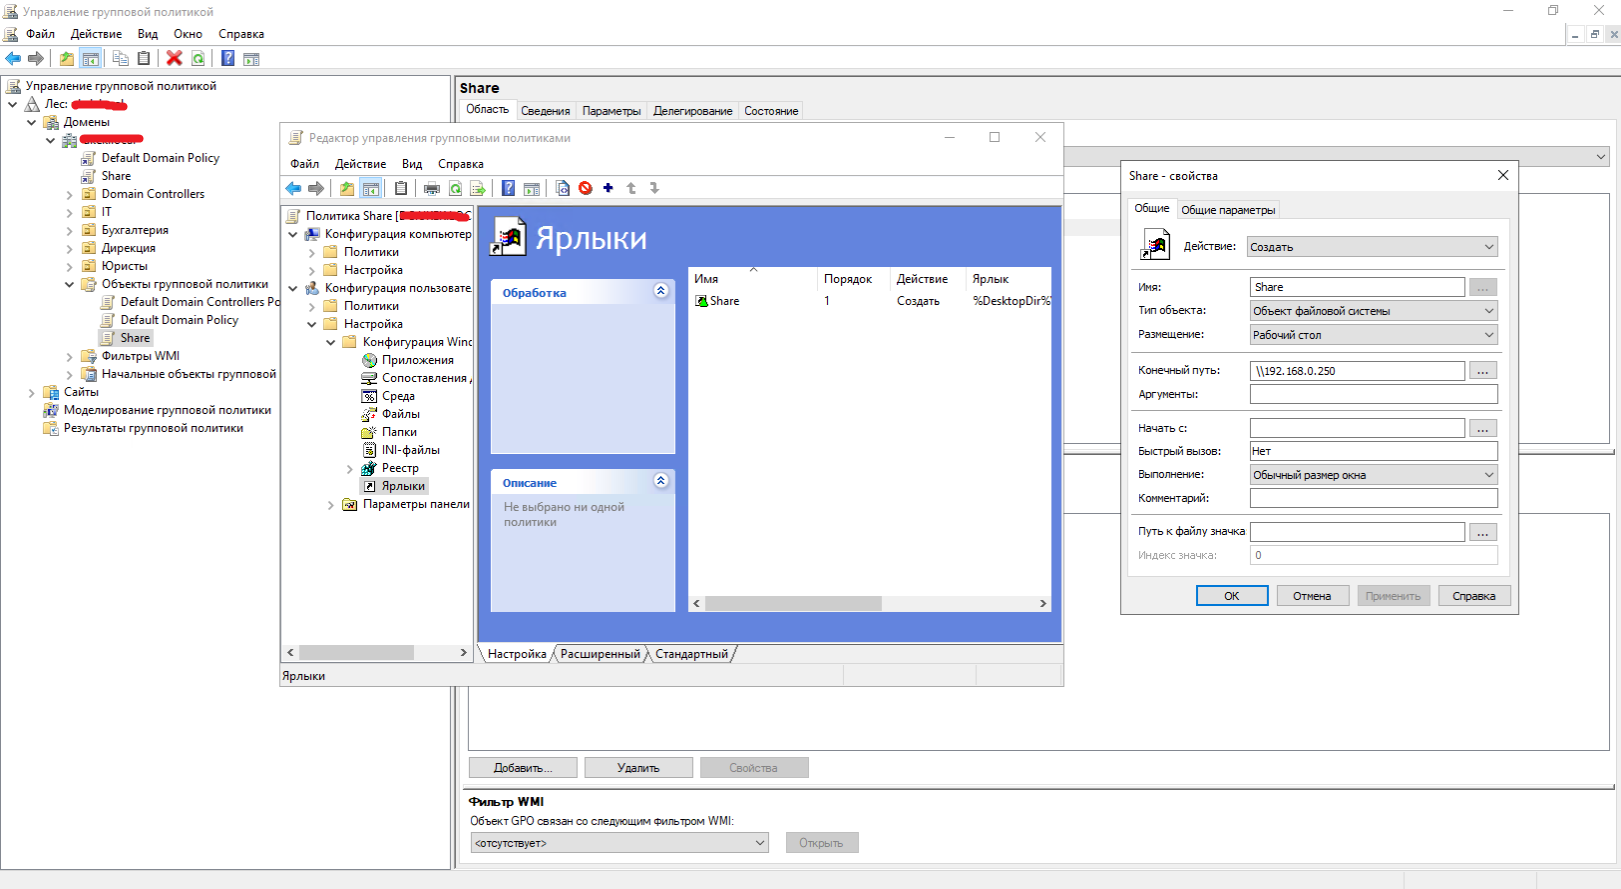Click the red disable item icon in editor toolbar
1621x889 pixels.
pos(585,188)
